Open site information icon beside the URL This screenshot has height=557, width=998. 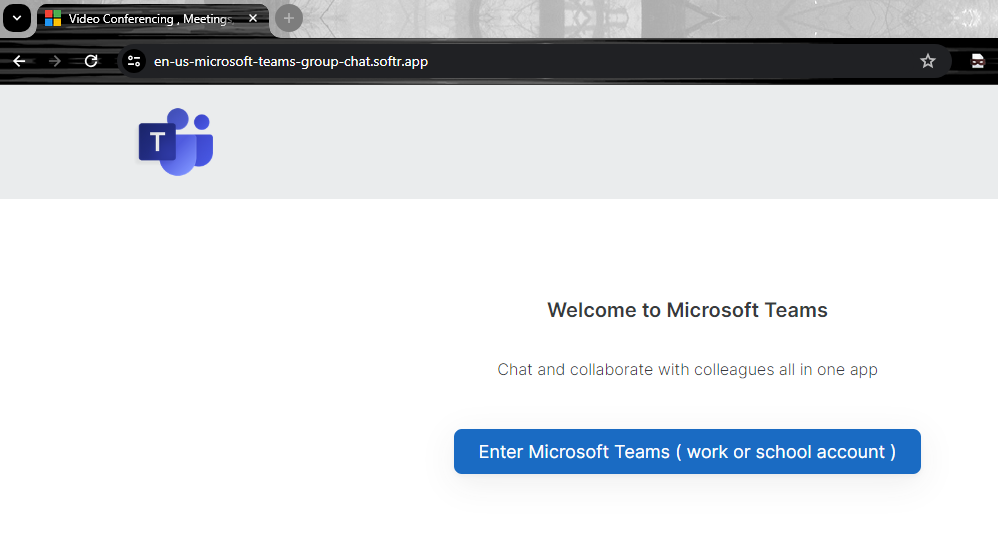[134, 61]
